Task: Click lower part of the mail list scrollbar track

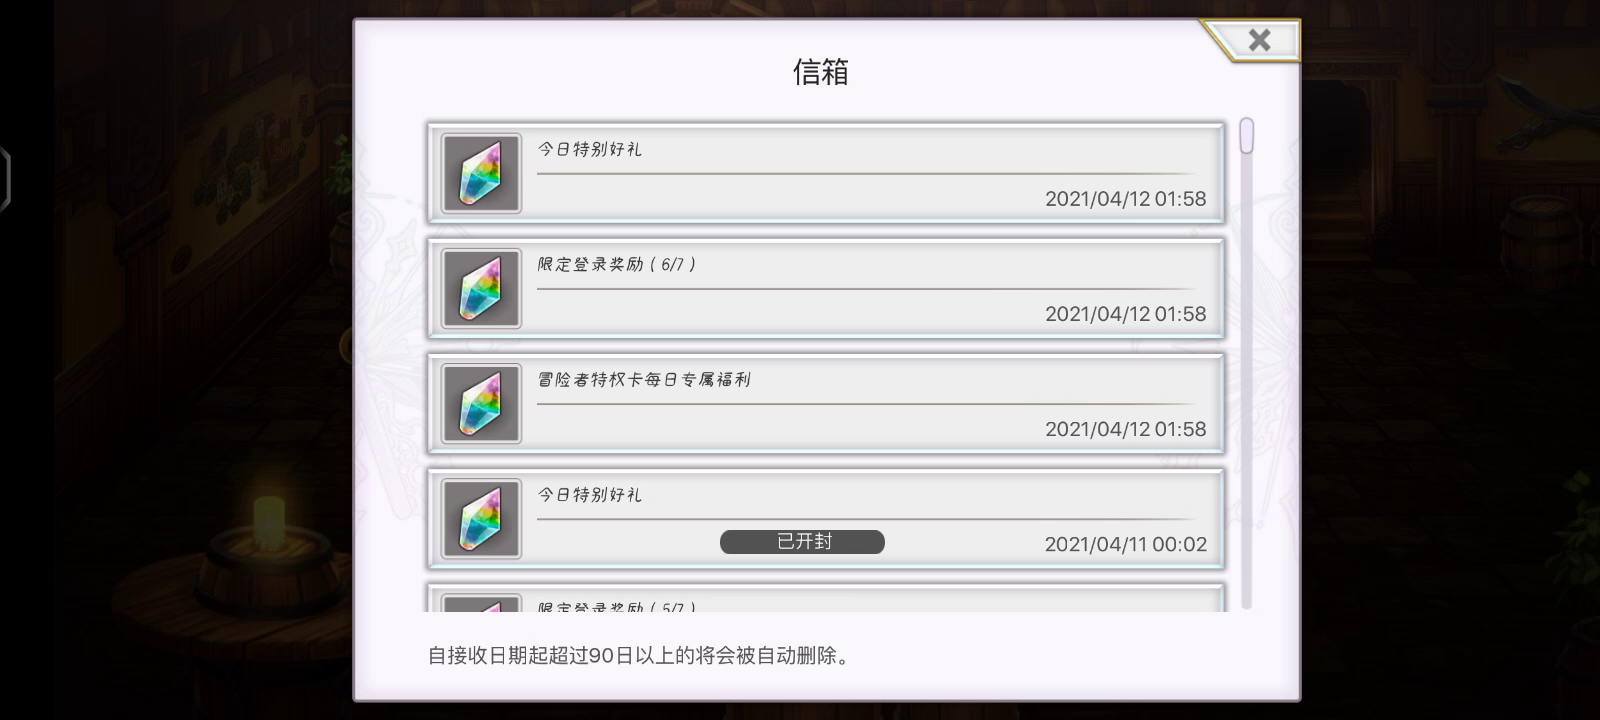Action: (1246, 520)
